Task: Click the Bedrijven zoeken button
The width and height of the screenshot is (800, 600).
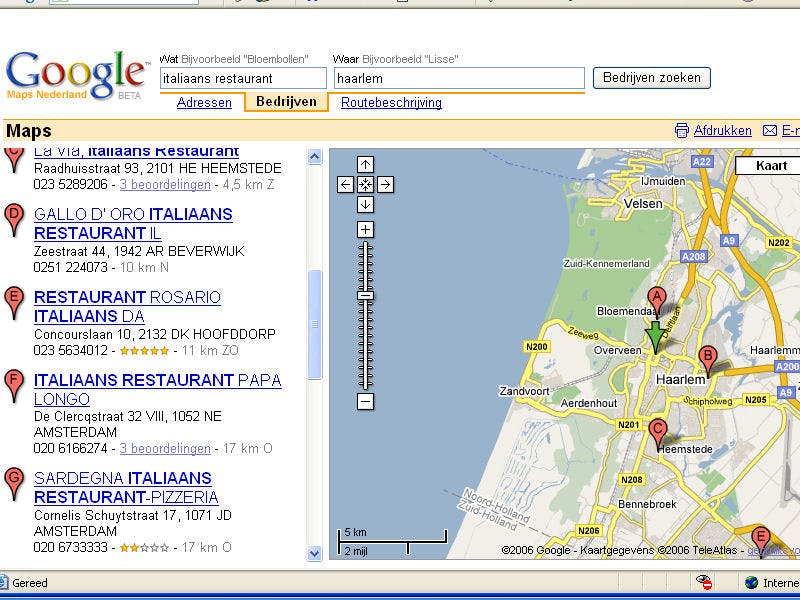Action: (651, 77)
